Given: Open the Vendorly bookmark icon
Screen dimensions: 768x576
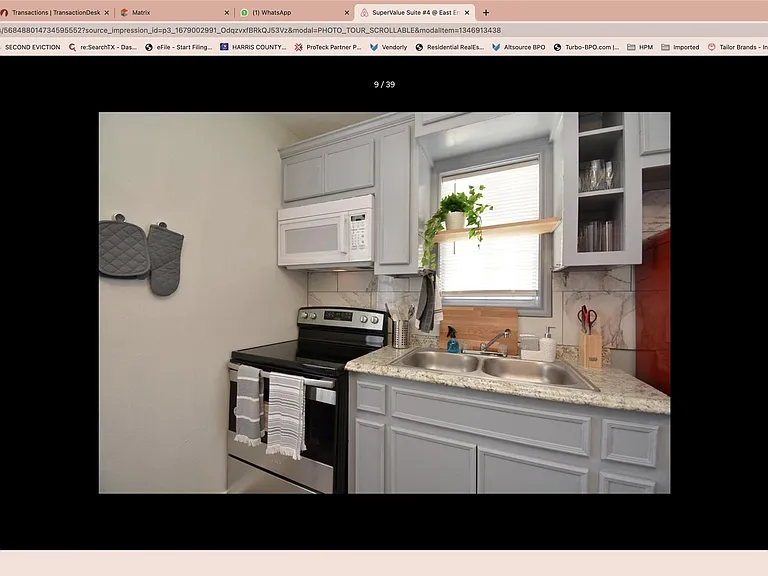Looking at the screenshot, I should [374, 48].
